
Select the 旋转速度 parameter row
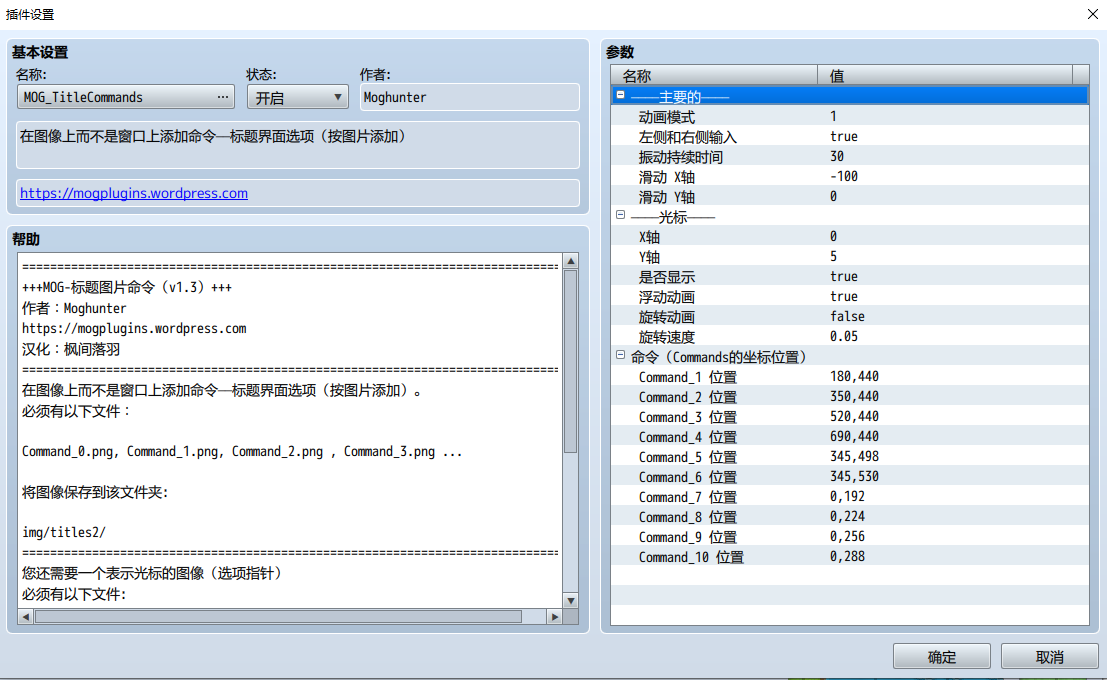(x=849, y=336)
